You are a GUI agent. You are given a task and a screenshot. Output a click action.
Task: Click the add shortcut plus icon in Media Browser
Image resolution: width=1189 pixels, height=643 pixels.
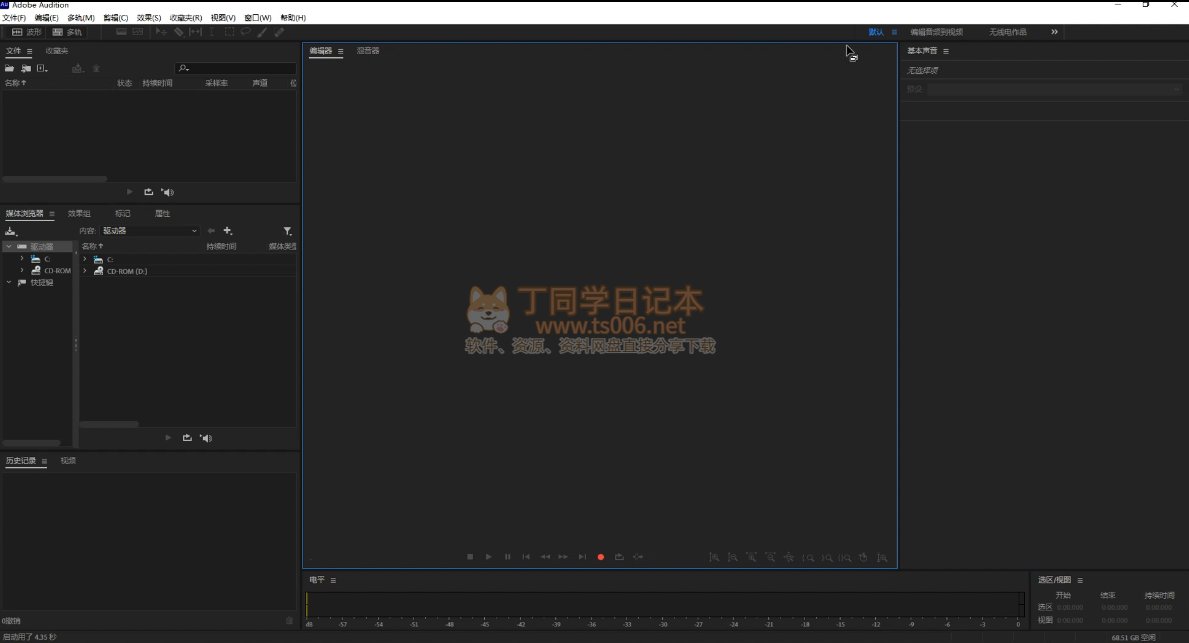[x=228, y=231]
